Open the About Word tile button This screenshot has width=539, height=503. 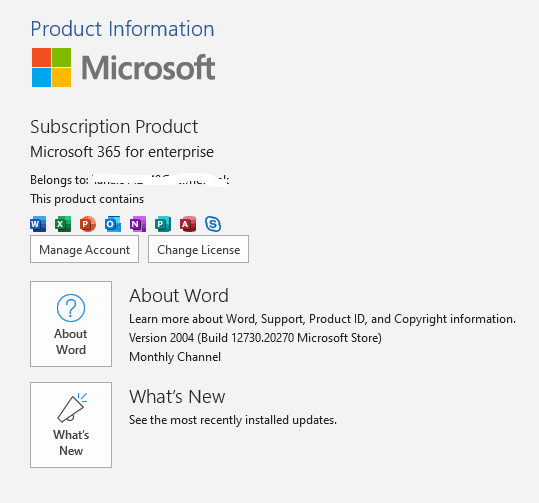71,324
